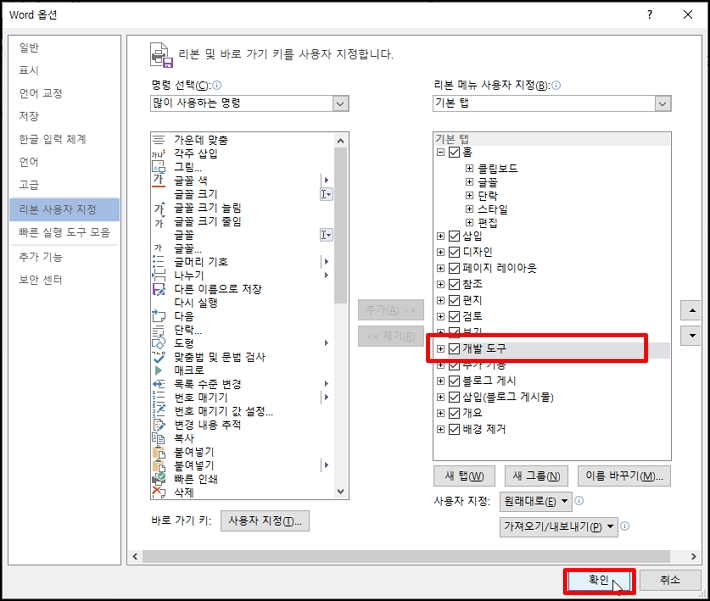Viewport: 710px width, 601px height.
Task: Click the command list scroll-up arrow
Action: [341, 141]
